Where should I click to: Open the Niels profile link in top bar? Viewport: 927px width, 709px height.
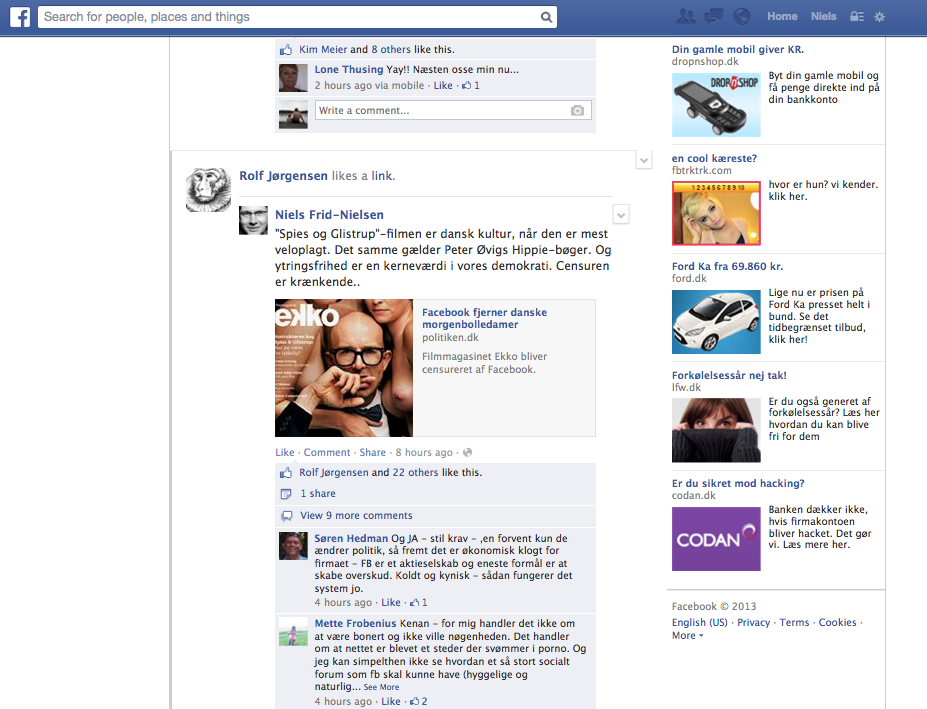coord(823,17)
